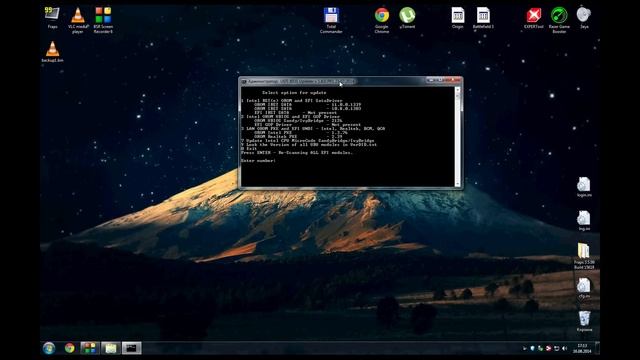Close the console window
The height and width of the screenshot is (360, 640).
pyautogui.click(x=453, y=80)
